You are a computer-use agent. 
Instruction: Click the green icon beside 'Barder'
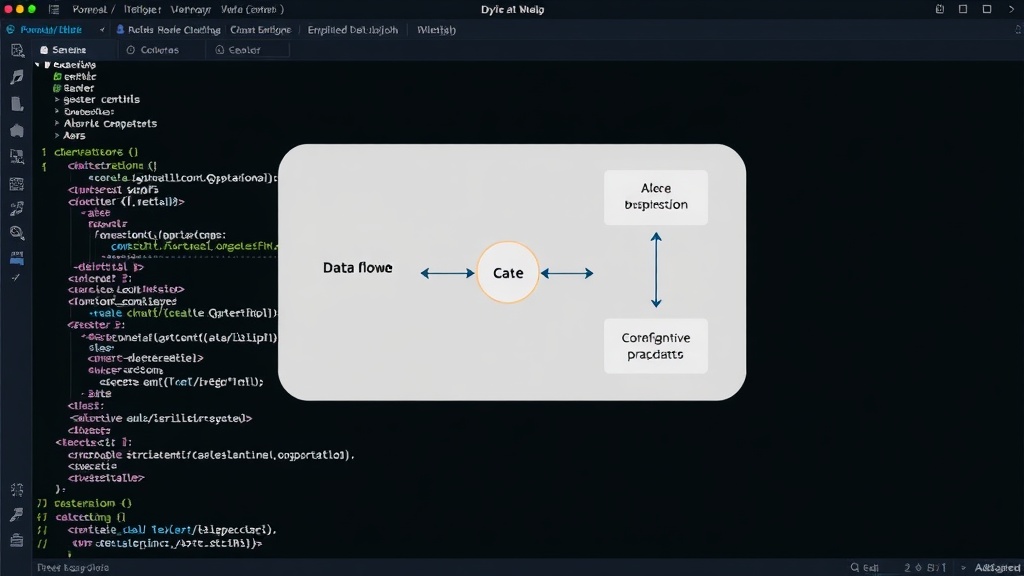pyautogui.click(x=57, y=88)
